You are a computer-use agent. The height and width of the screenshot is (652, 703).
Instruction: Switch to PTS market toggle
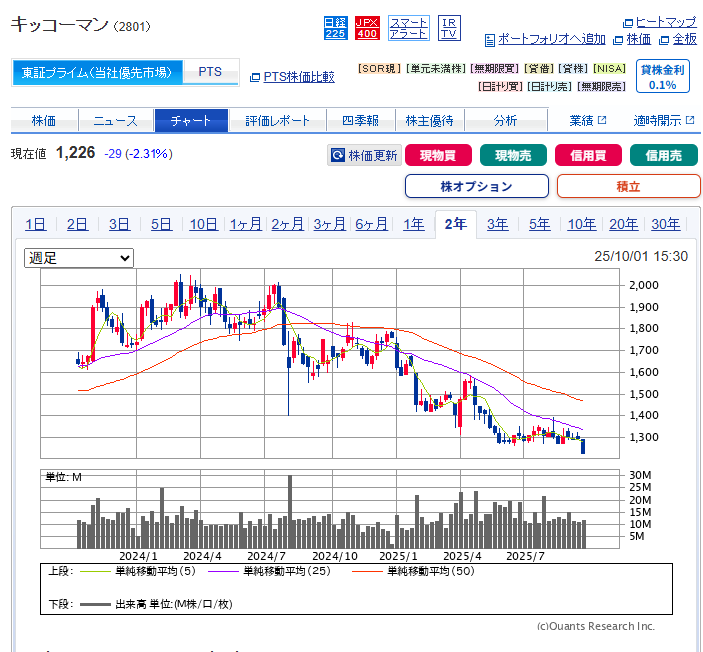(210, 72)
